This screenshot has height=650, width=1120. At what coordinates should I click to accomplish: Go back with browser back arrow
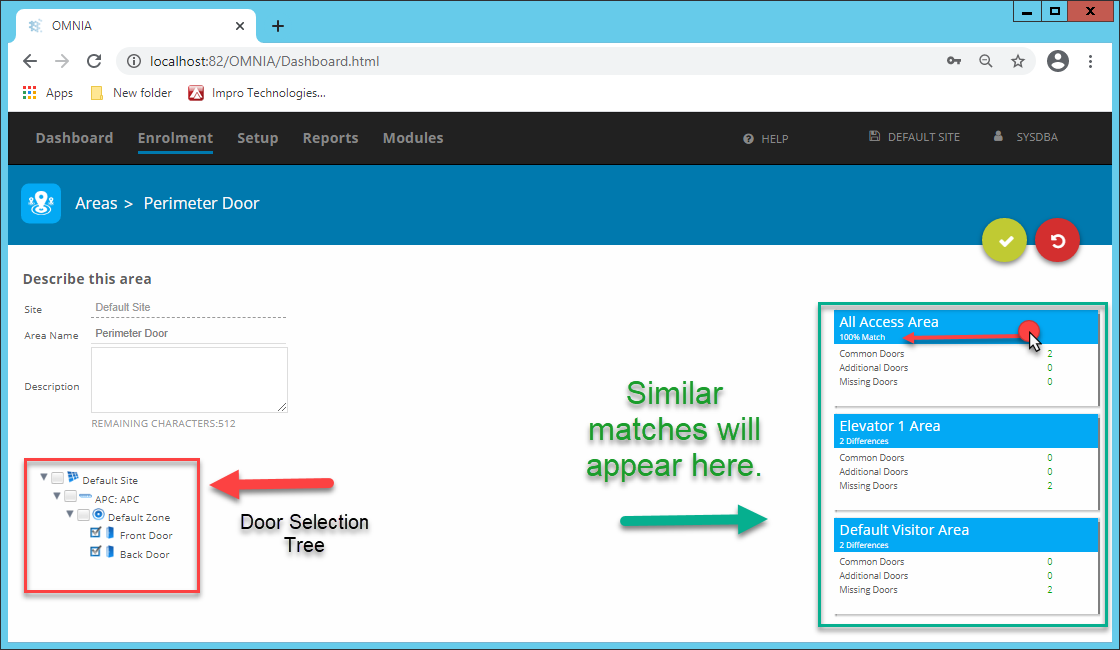click(x=30, y=61)
